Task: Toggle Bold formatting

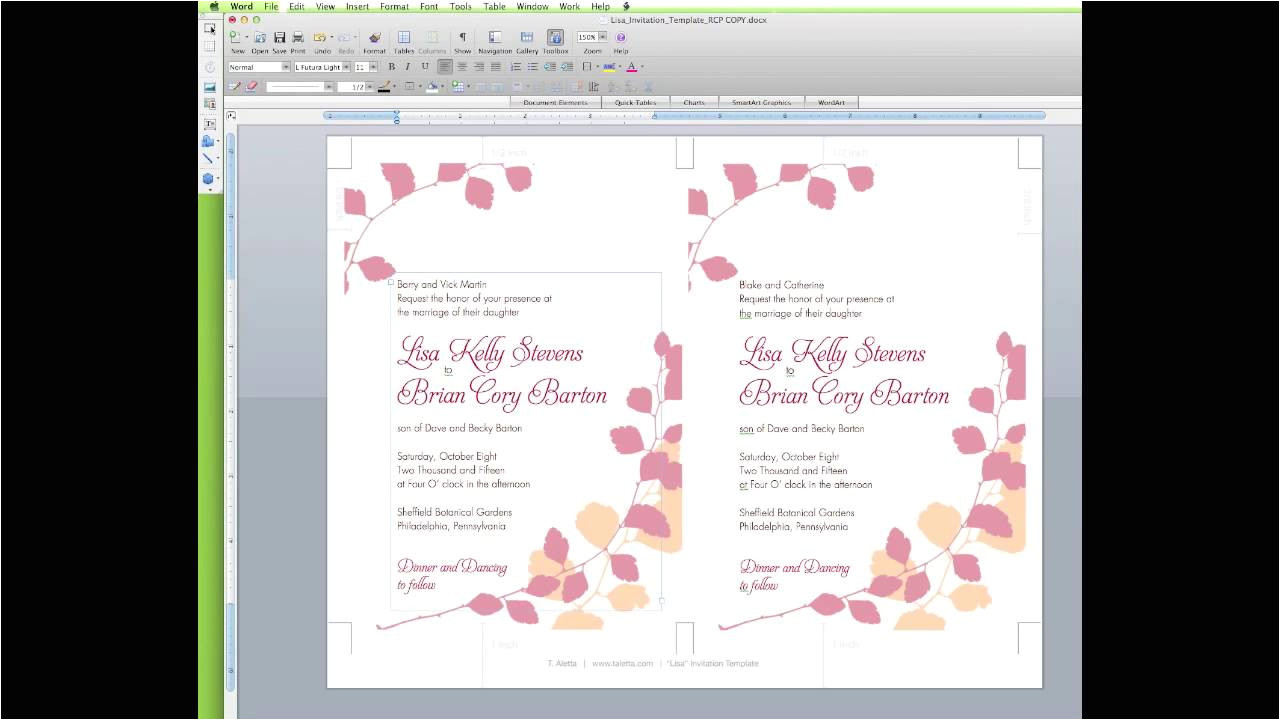Action: (x=391, y=67)
